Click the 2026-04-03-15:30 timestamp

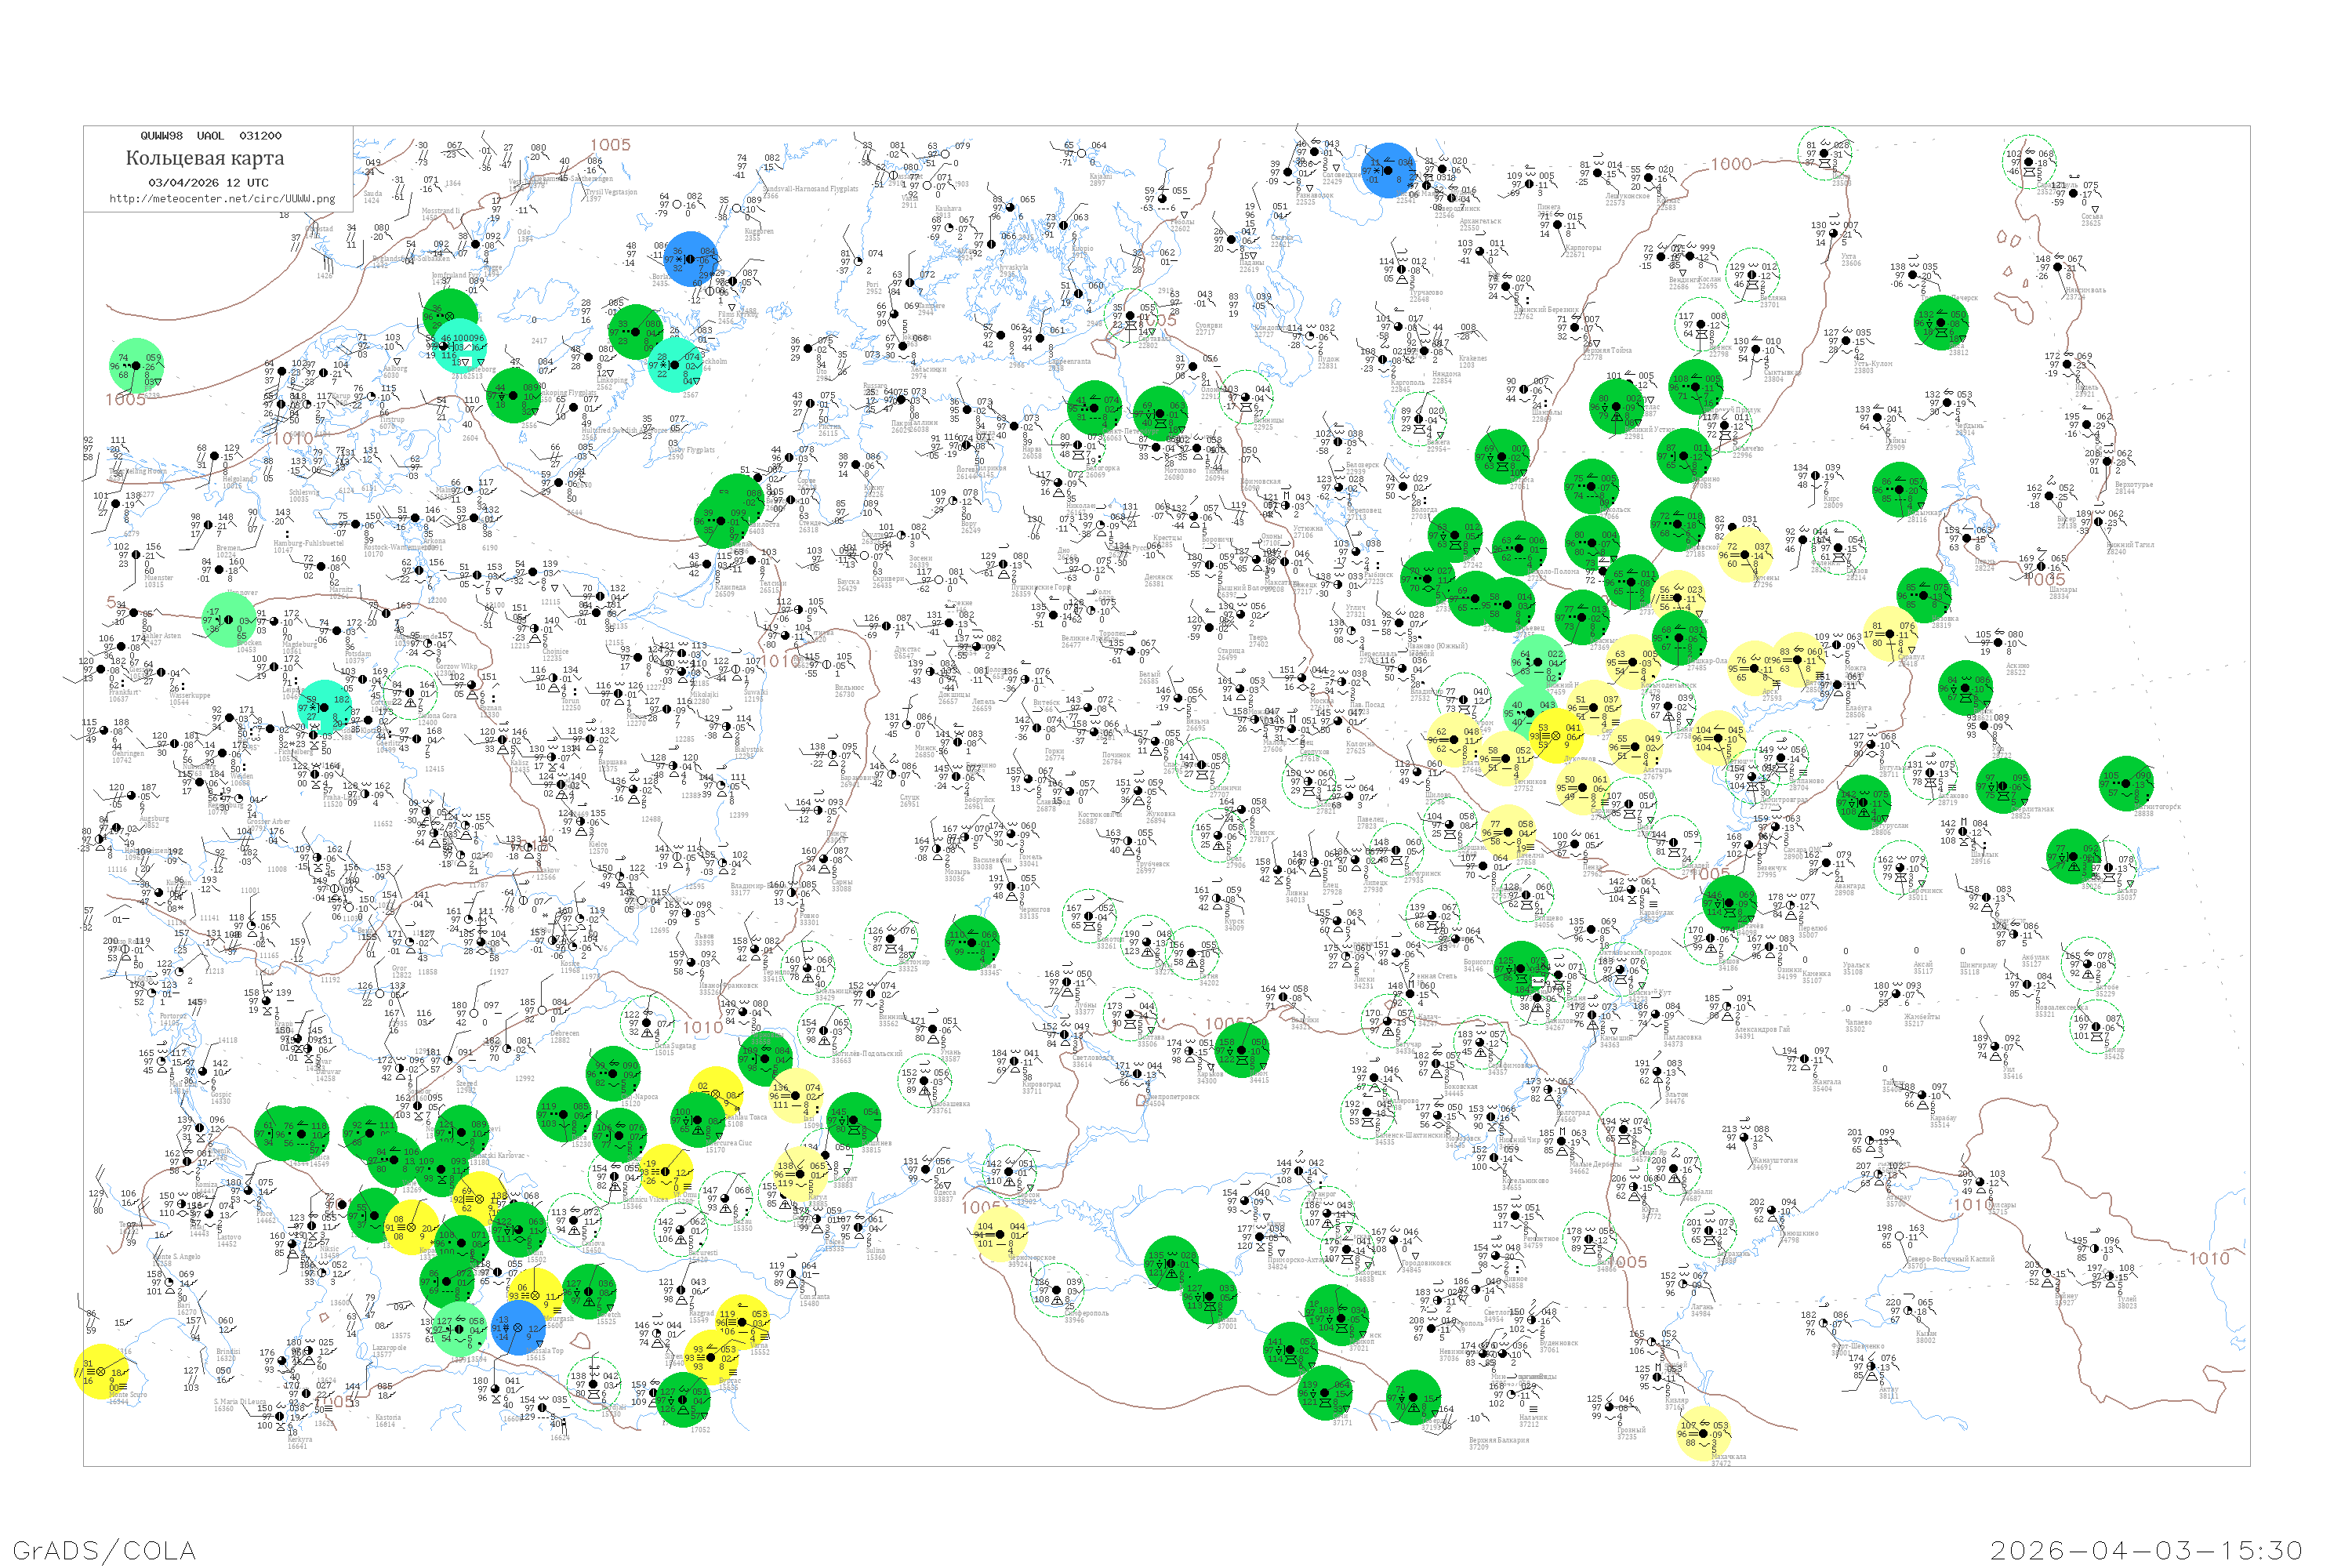tap(2146, 1550)
